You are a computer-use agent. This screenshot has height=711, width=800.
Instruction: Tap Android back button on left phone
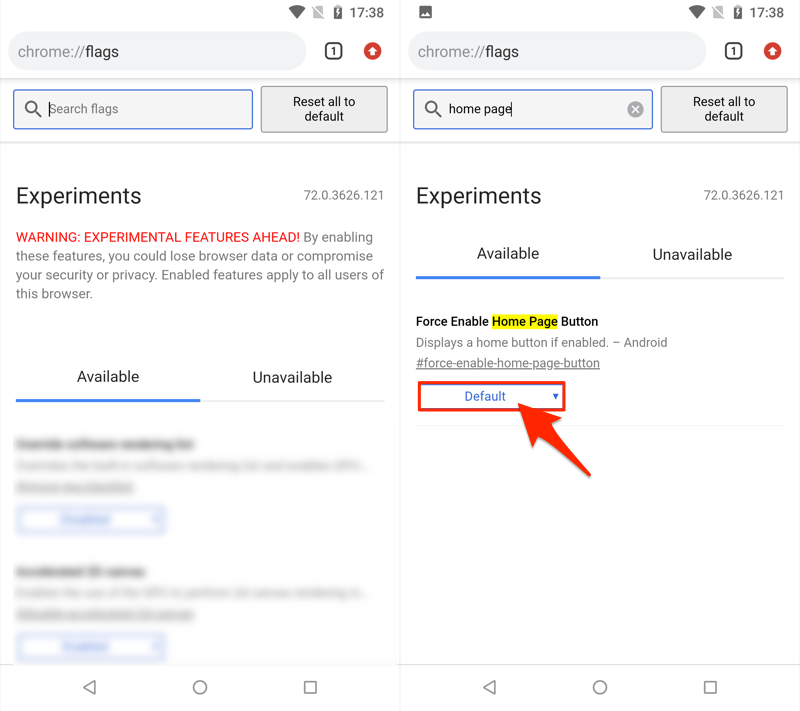(90, 687)
